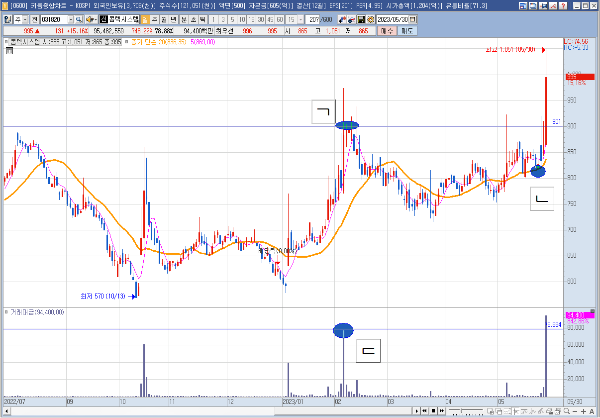
Task: Click the play button in bottom playback bar
Action: coord(417,411)
